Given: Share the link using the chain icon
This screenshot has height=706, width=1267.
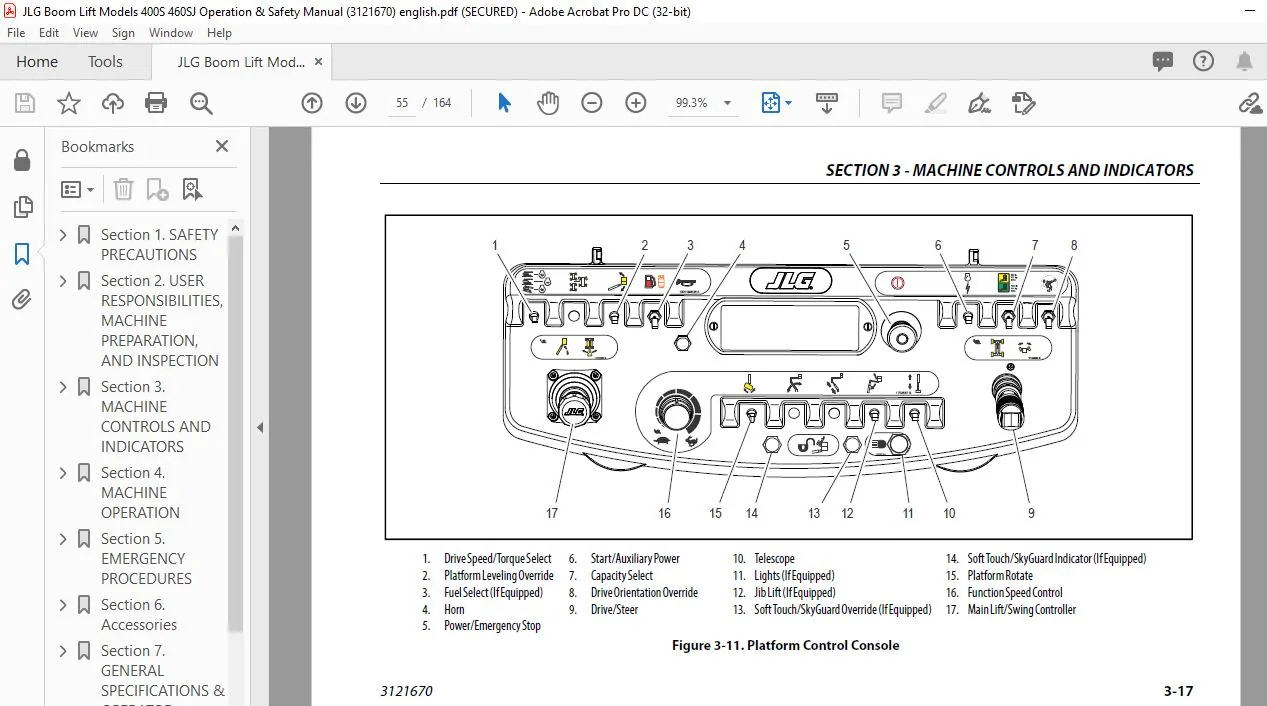Looking at the screenshot, I should tap(1249, 103).
